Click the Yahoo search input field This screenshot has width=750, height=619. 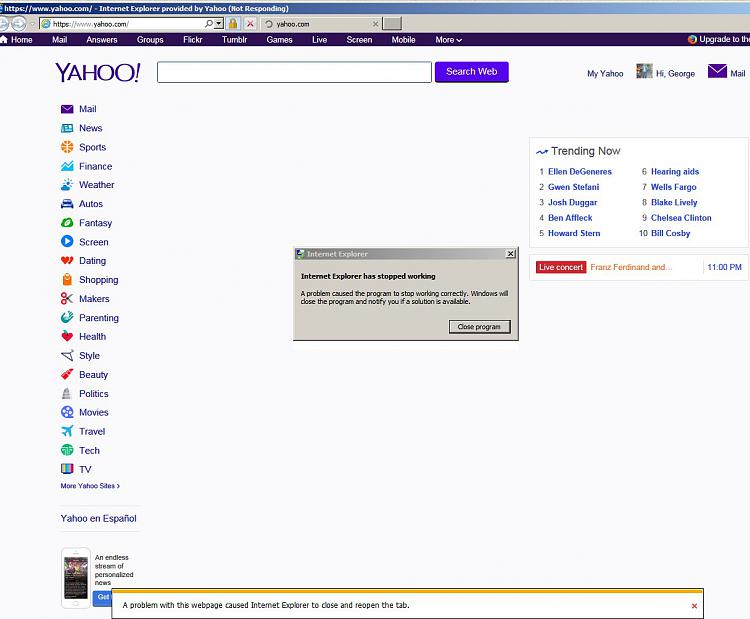tap(294, 72)
